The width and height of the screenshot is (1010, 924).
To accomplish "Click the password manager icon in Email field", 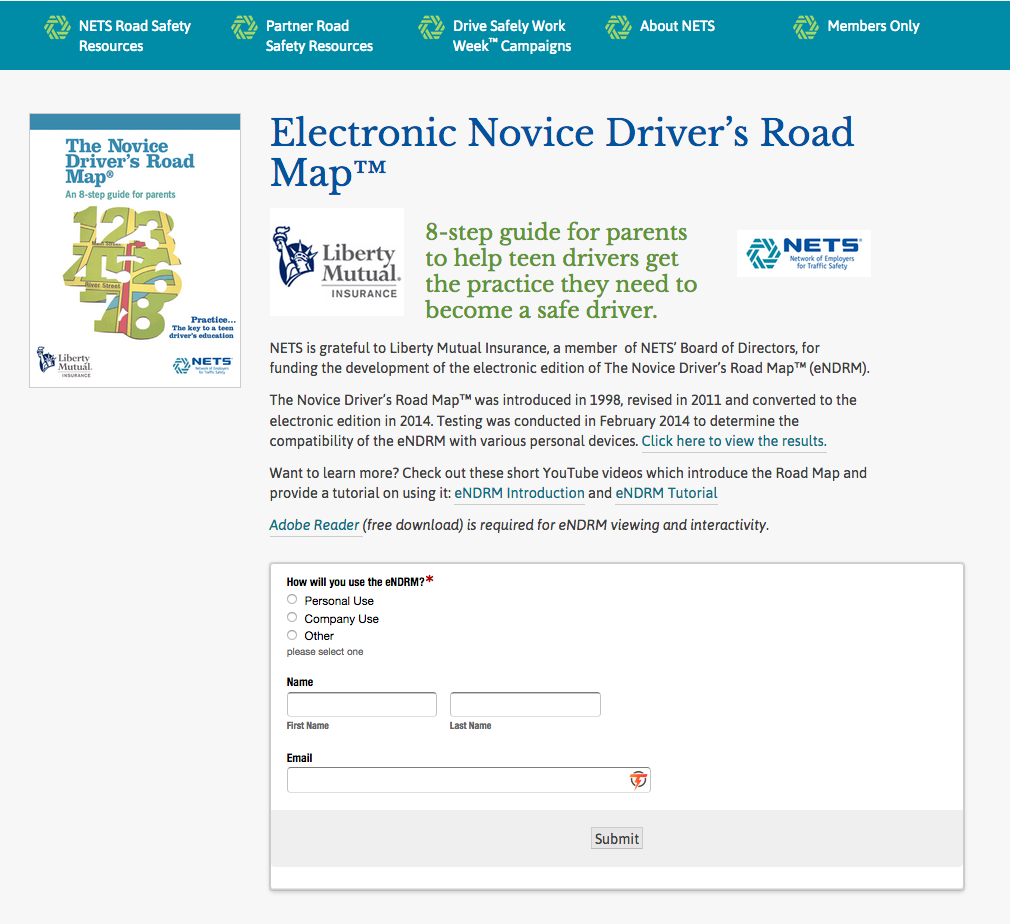I will coord(637,780).
